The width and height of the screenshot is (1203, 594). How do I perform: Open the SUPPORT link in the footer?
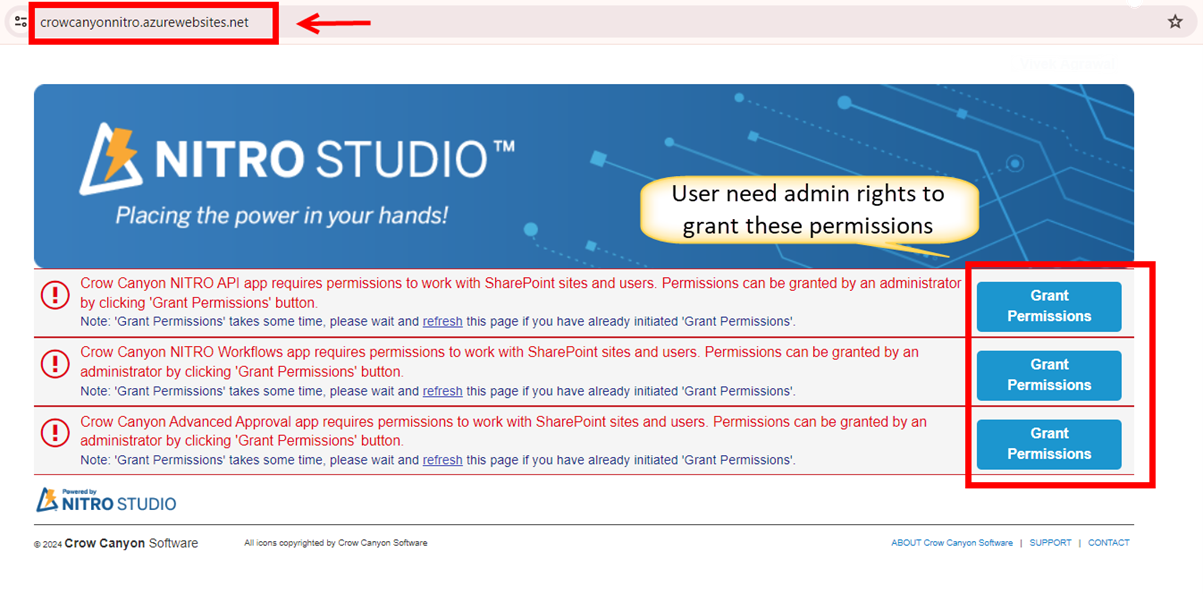point(1050,542)
